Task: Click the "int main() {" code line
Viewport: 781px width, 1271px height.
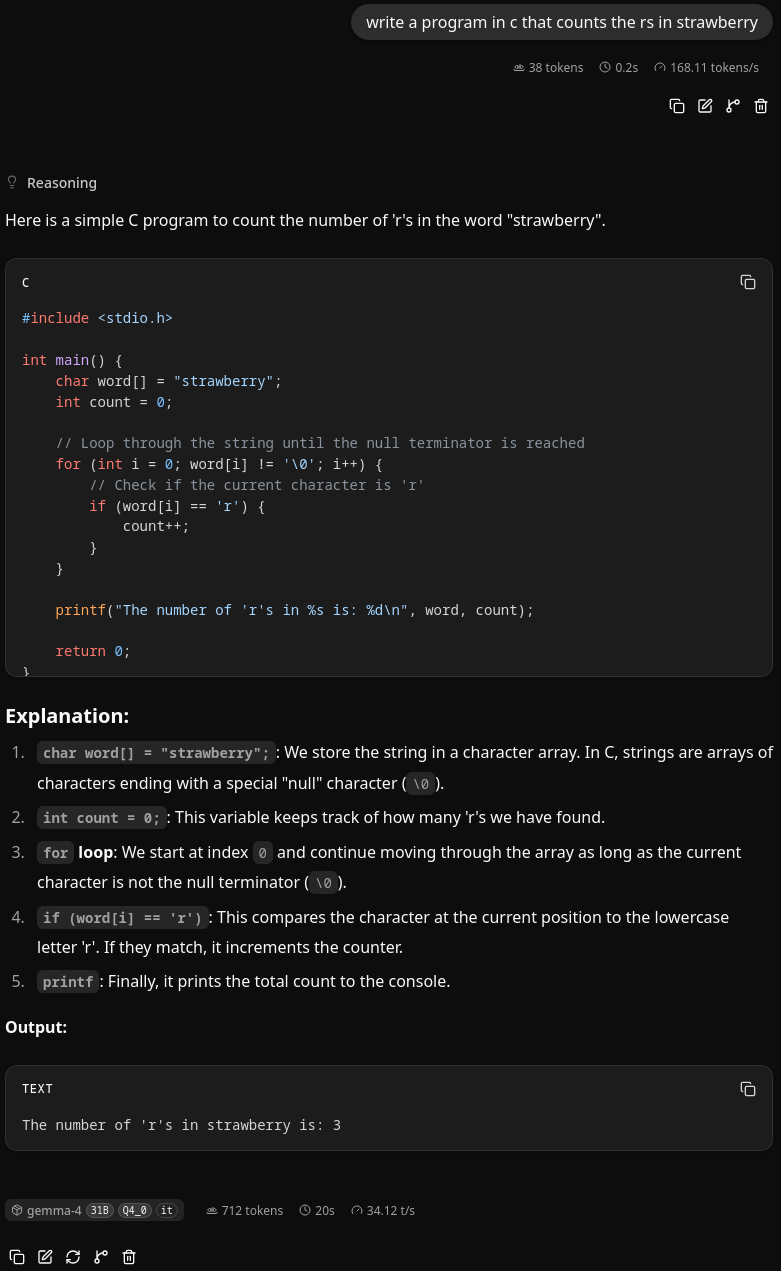Action: tap(72, 360)
